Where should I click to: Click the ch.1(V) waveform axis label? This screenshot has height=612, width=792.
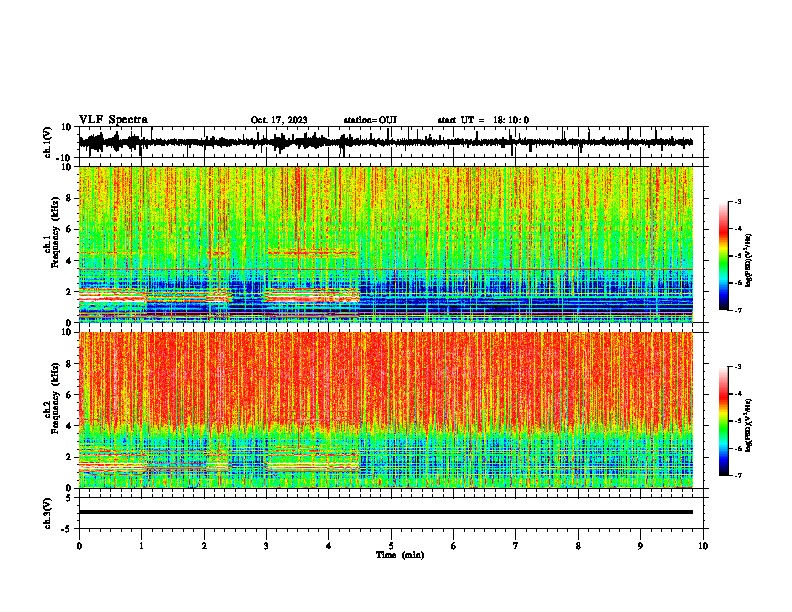pyautogui.click(x=47, y=142)
